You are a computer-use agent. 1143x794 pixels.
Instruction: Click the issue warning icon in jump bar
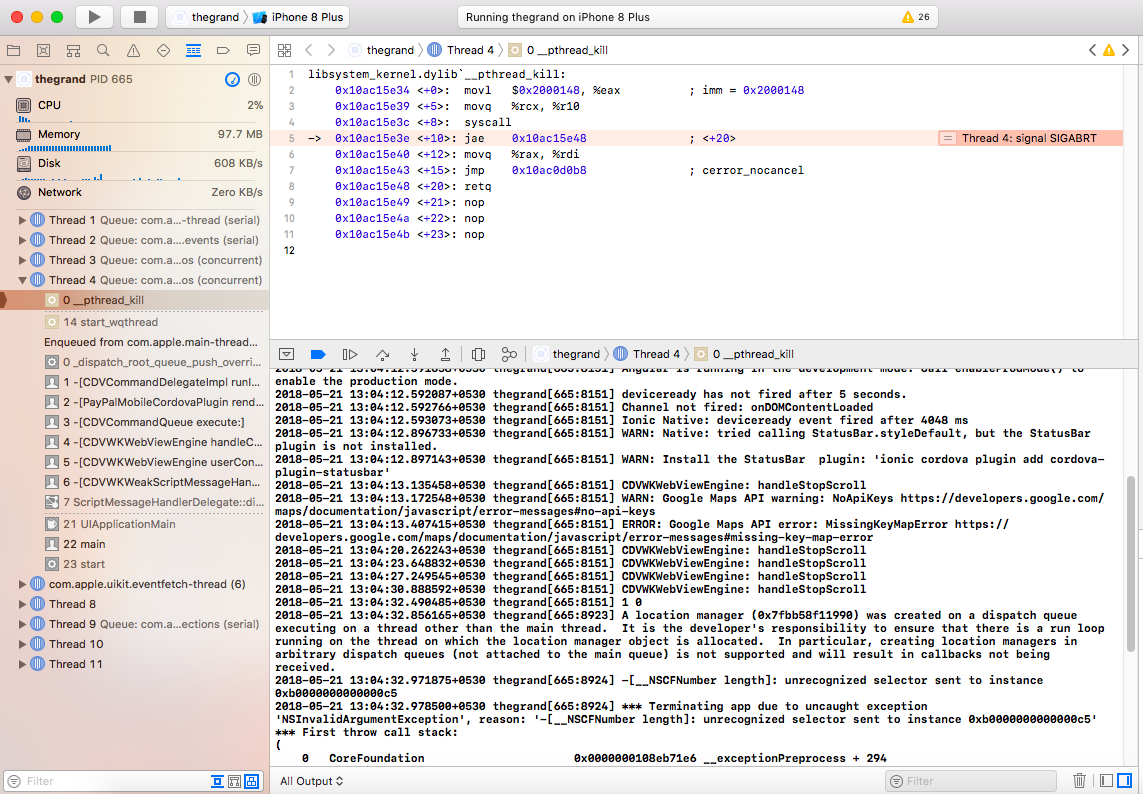click(1109, 50)
